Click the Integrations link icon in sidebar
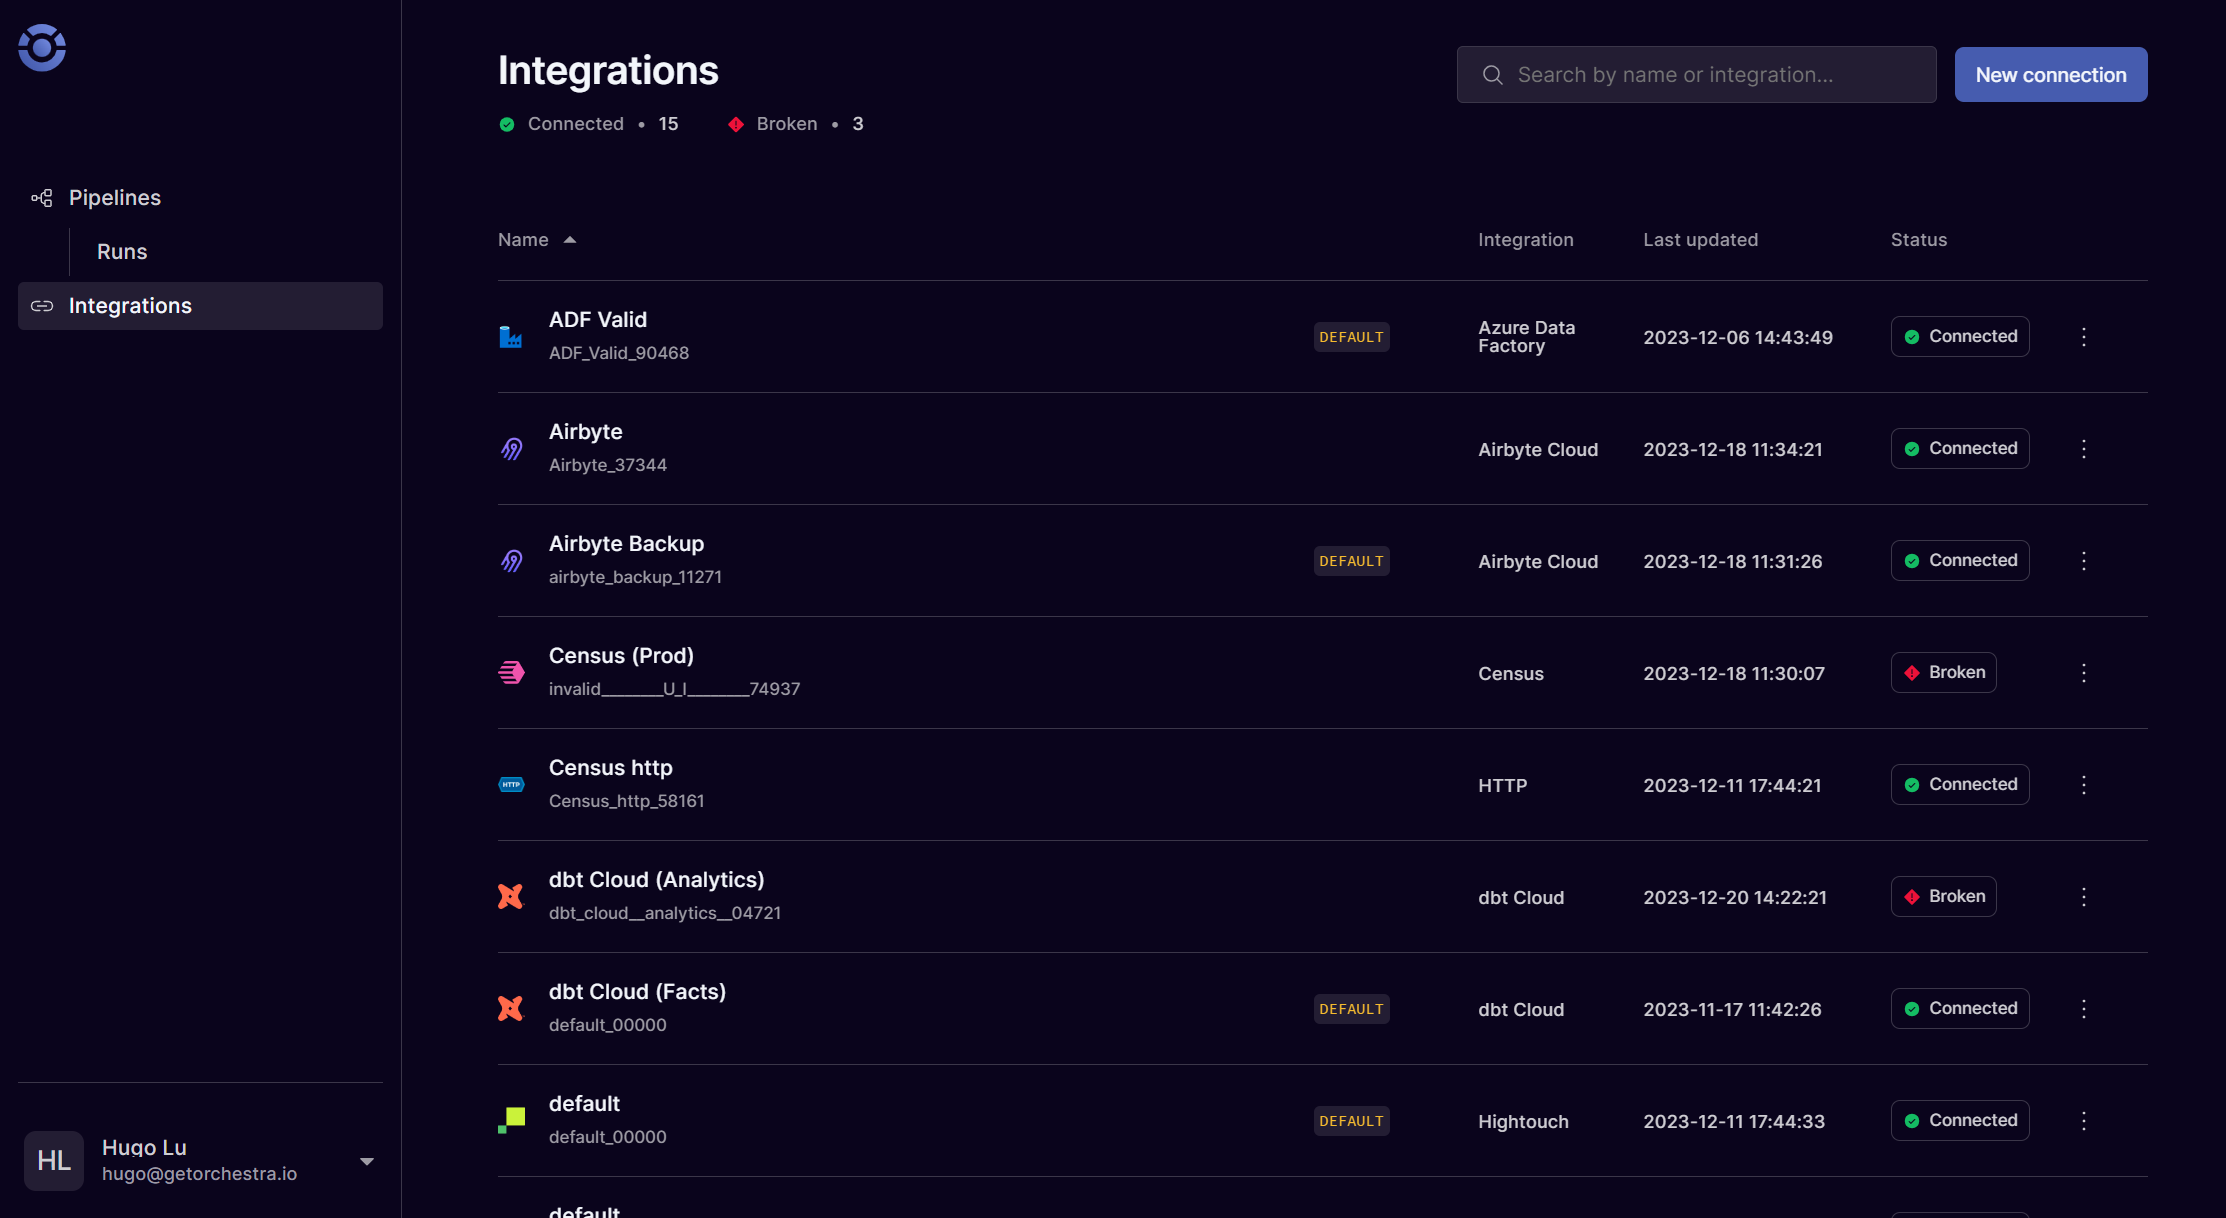This screenshot has width=2226, height=1218. (x=42, y=306)
